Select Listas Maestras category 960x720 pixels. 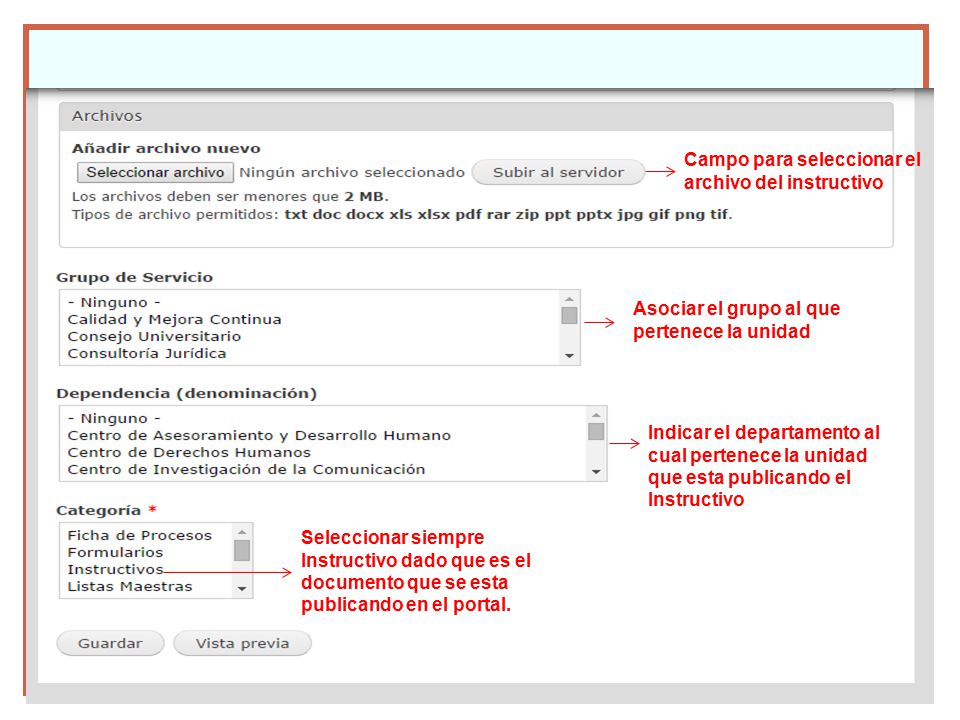pos(146,587)
